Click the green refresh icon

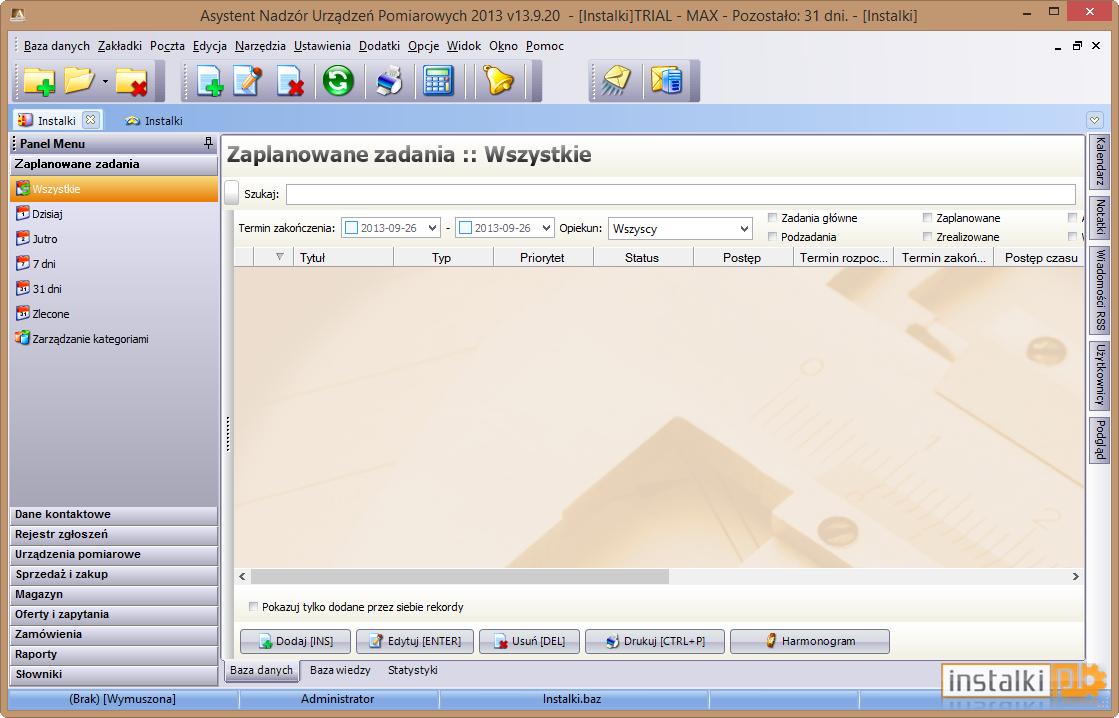pos(338,81)
